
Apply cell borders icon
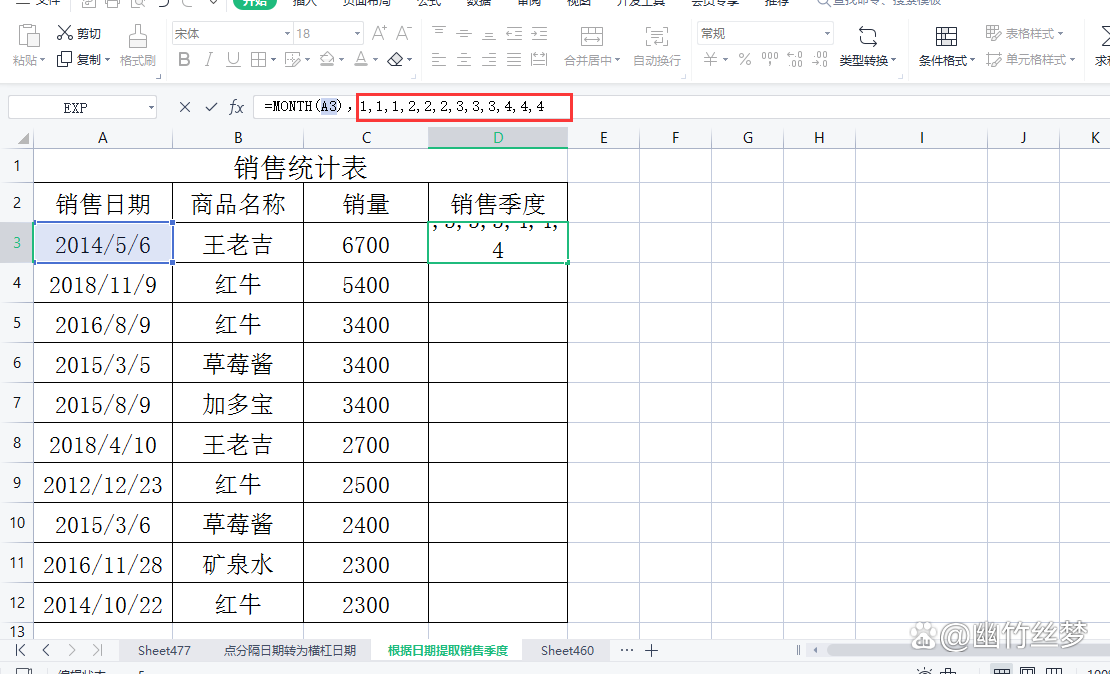[x=258, y=60]
